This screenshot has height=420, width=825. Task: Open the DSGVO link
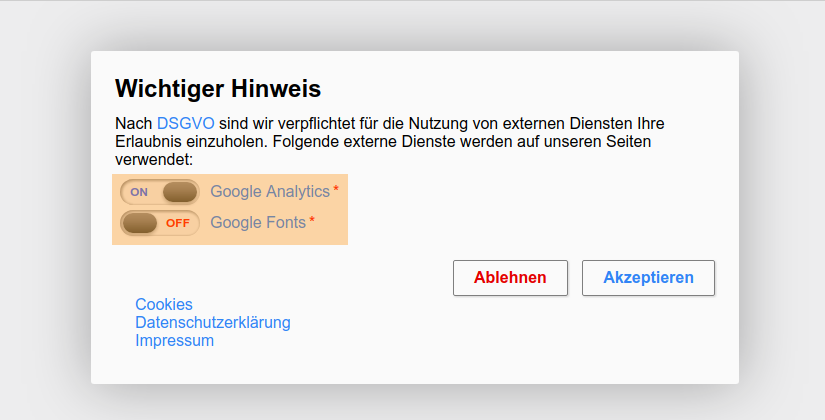[x=178, y=124]
